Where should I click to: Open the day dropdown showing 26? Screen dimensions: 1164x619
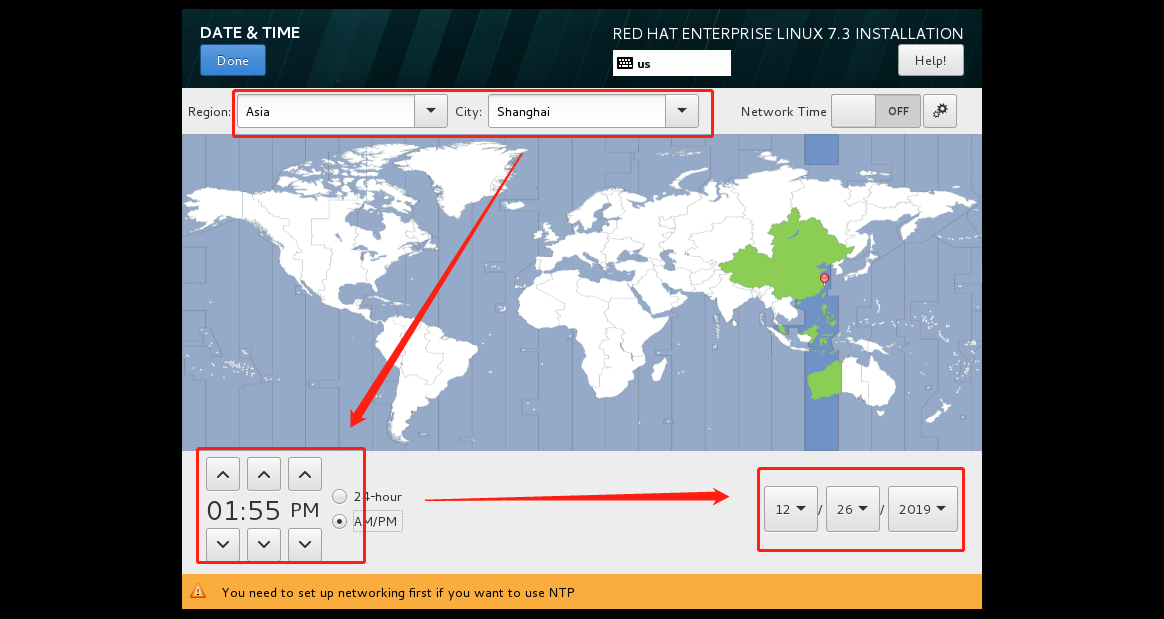tap(852, 509)
